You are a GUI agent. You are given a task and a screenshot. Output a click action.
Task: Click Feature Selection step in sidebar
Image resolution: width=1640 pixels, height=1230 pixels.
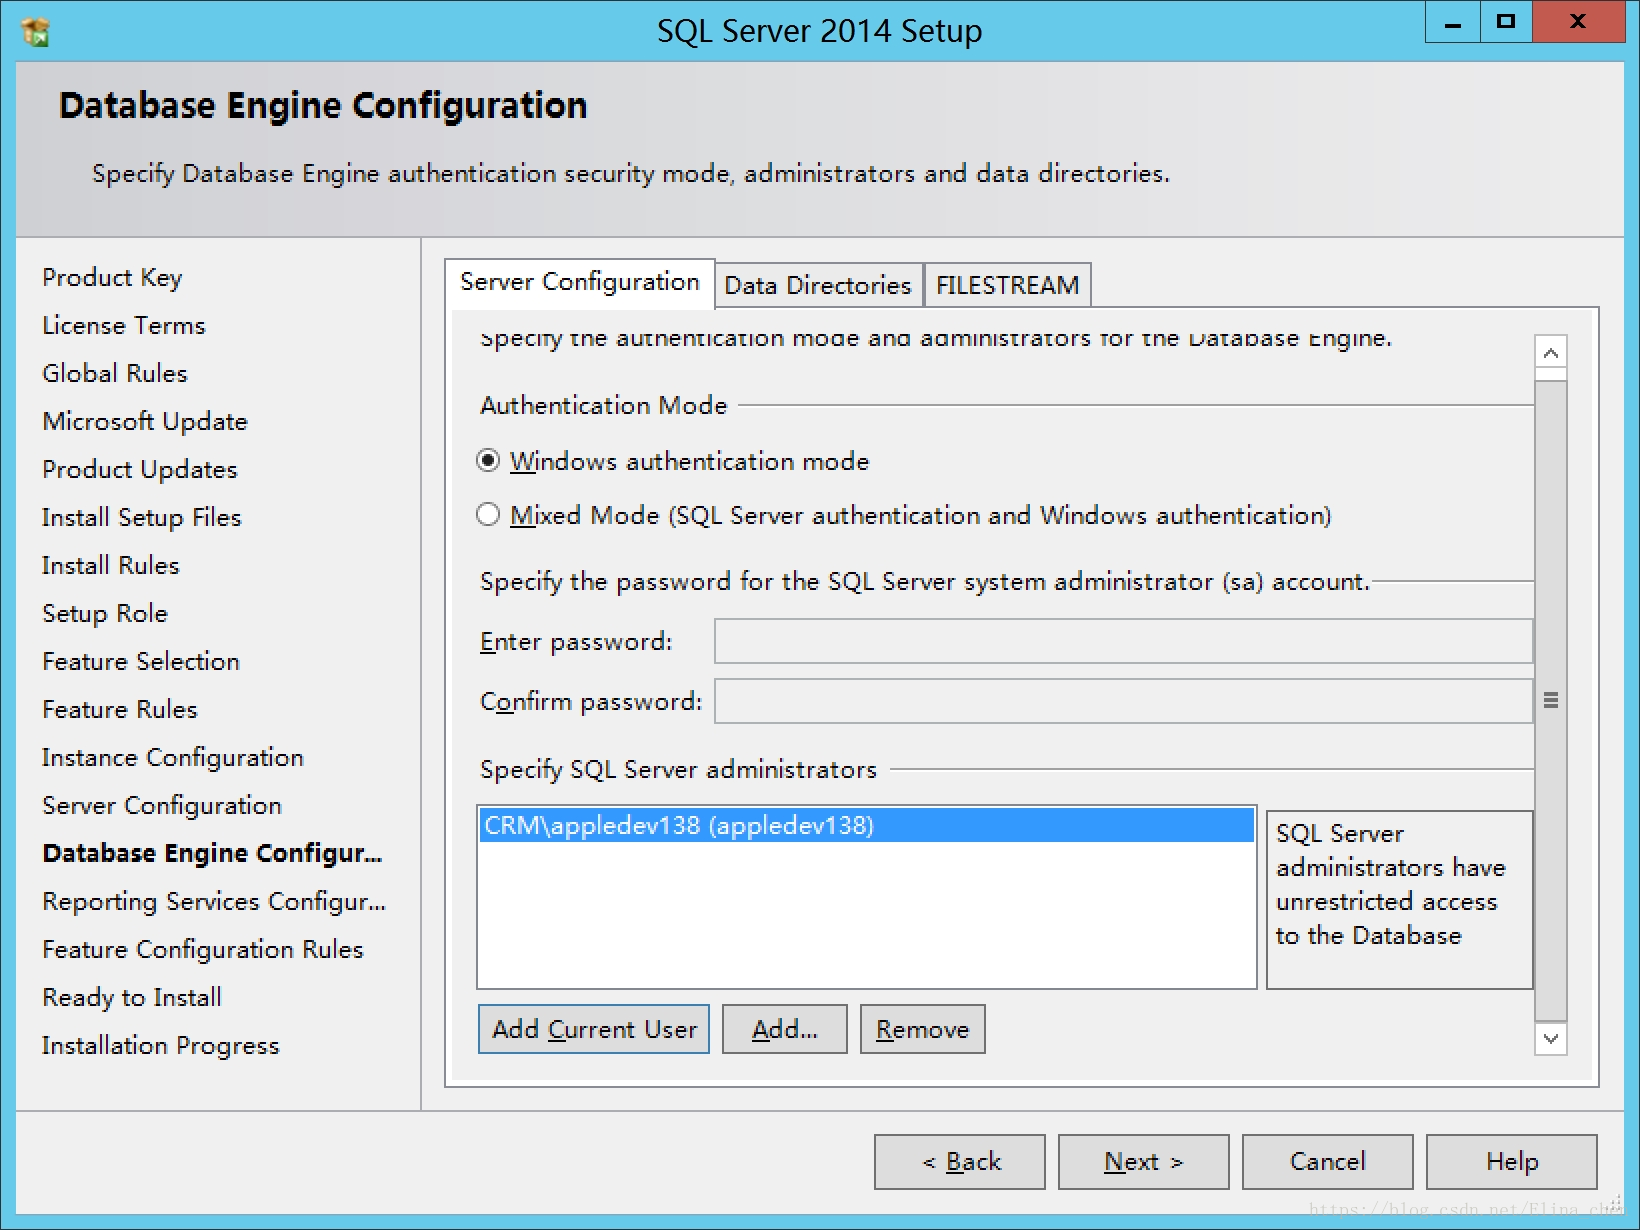point(141,662)
